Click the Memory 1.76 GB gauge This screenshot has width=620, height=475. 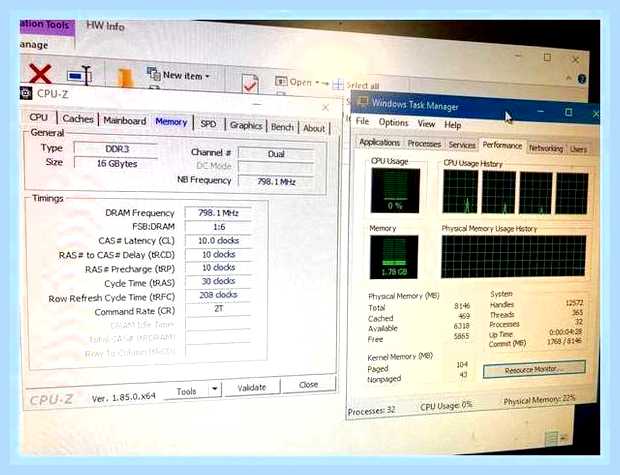pos(394,257)
